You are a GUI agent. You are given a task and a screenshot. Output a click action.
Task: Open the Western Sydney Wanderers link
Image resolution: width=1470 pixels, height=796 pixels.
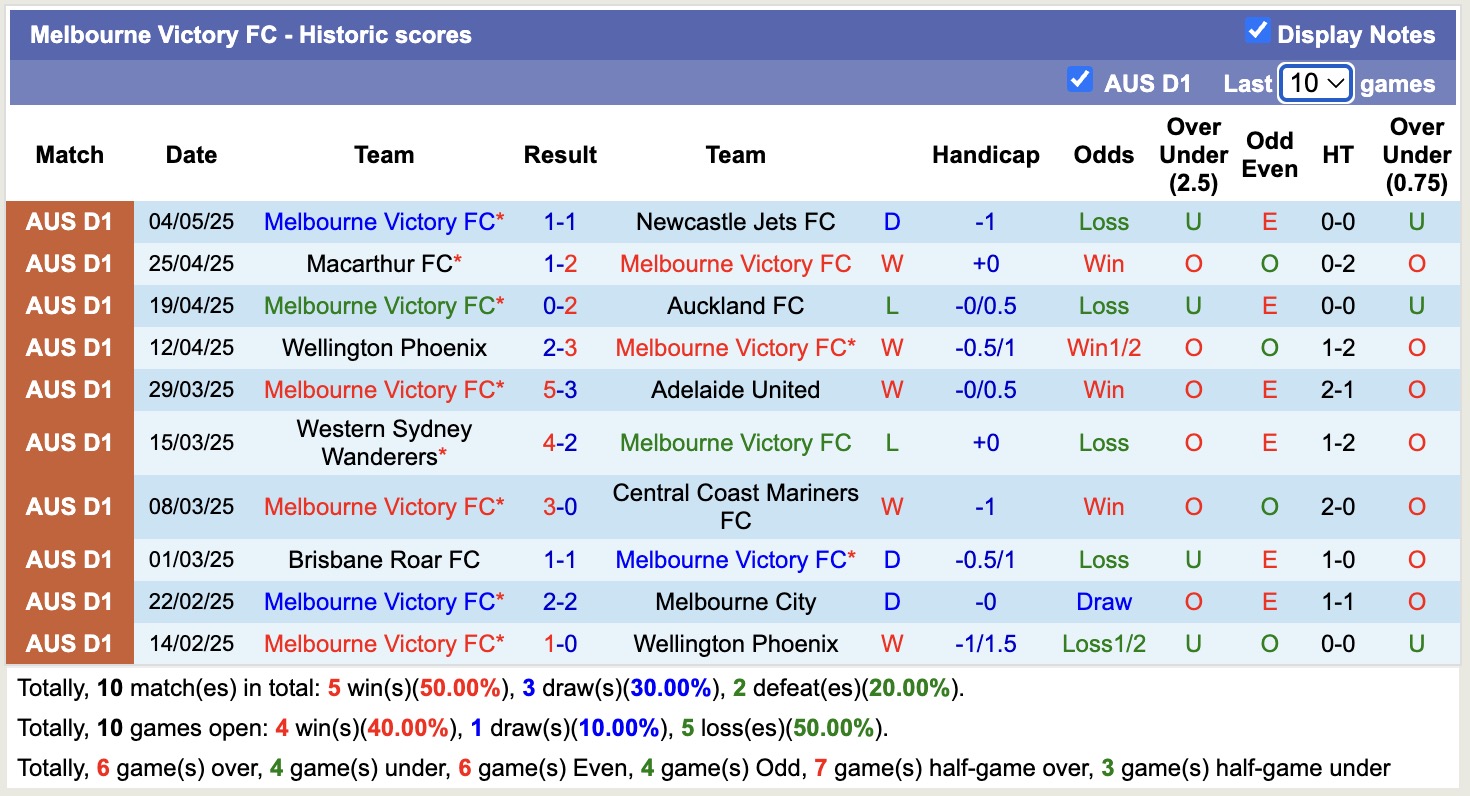[384, 443]
